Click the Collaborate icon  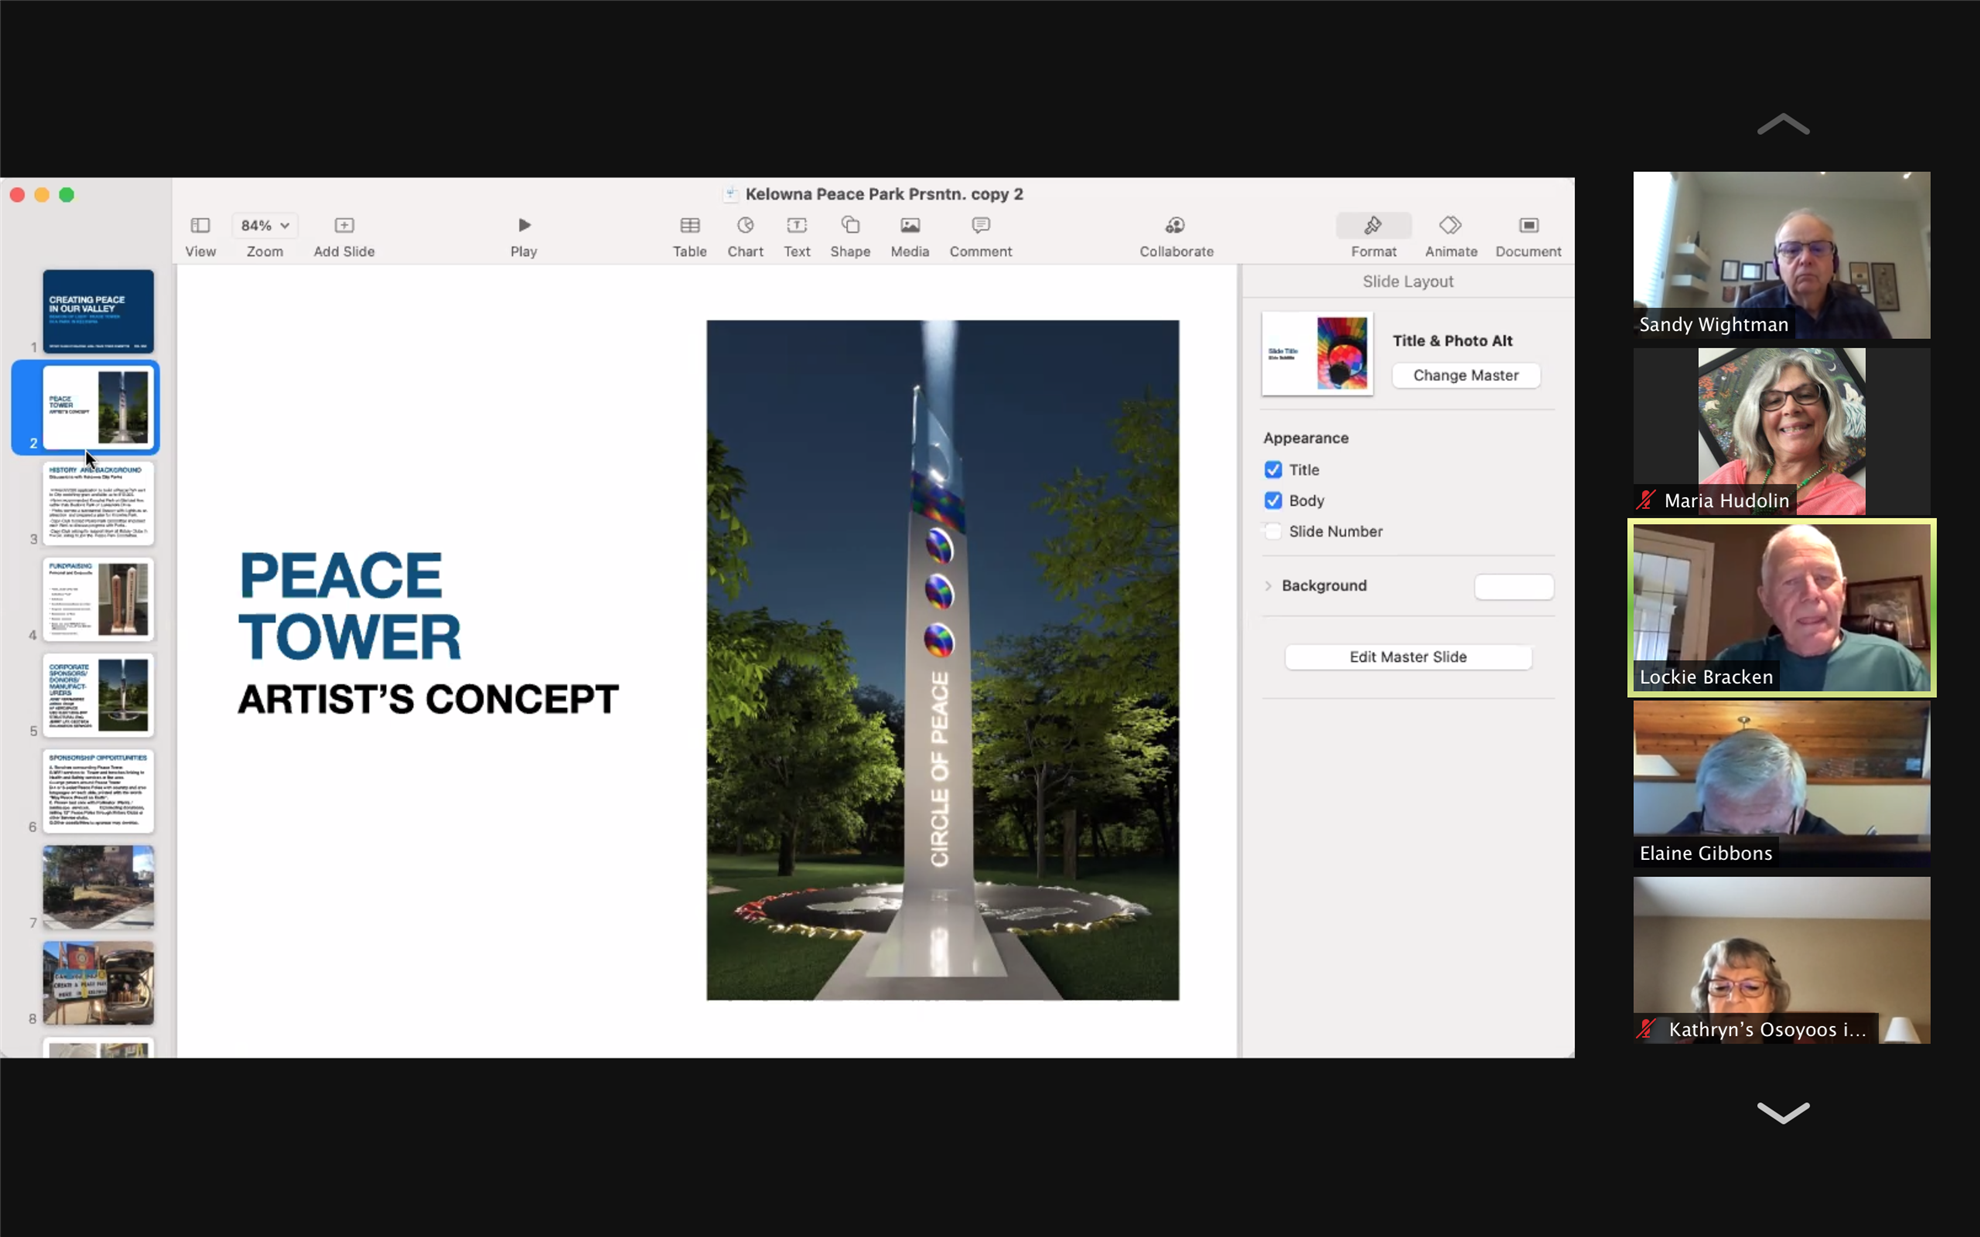(x=1176, y=225)
